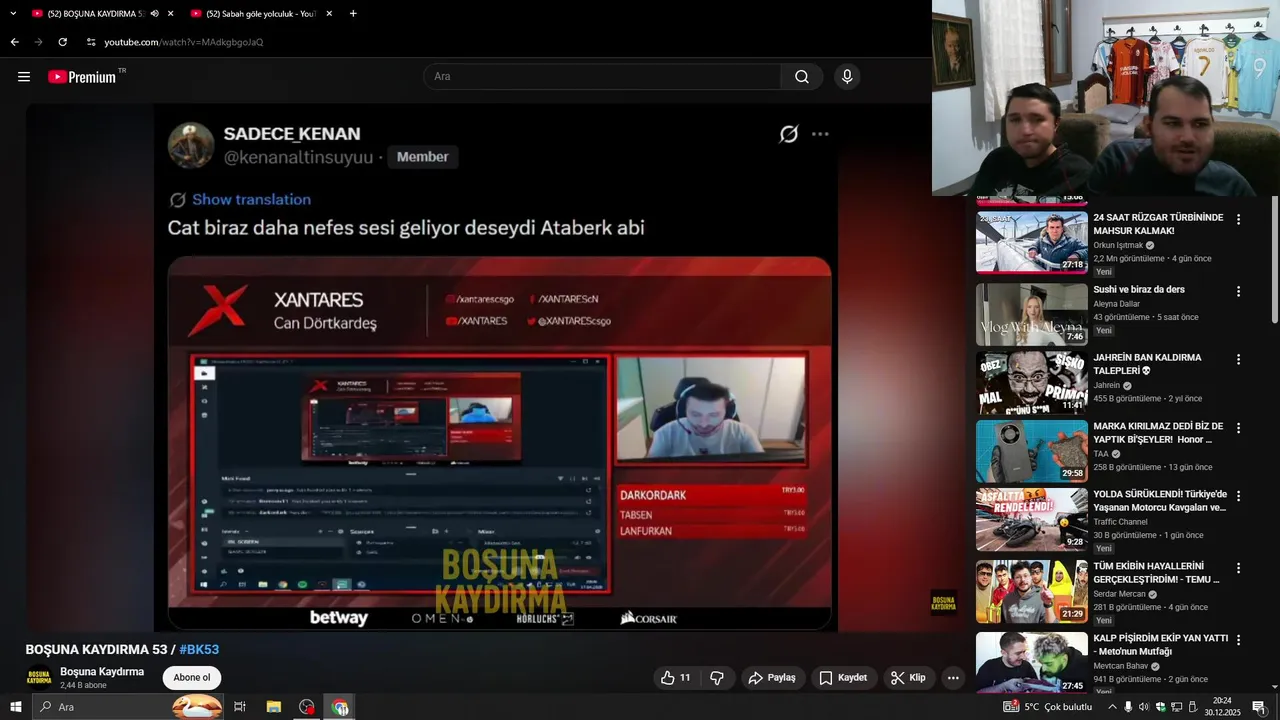This screenshot has height=720, width=1280.
Task: Open Boşuna Kaydırma channel avatar
Action: [x=39, y=677]
